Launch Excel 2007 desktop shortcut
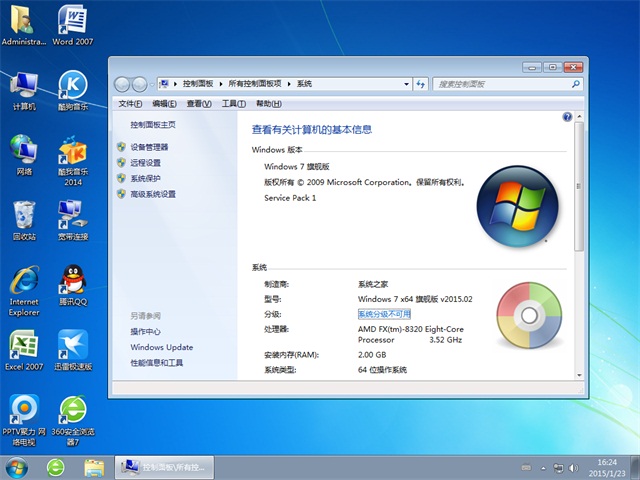640x480 pixels. [24, 350]
